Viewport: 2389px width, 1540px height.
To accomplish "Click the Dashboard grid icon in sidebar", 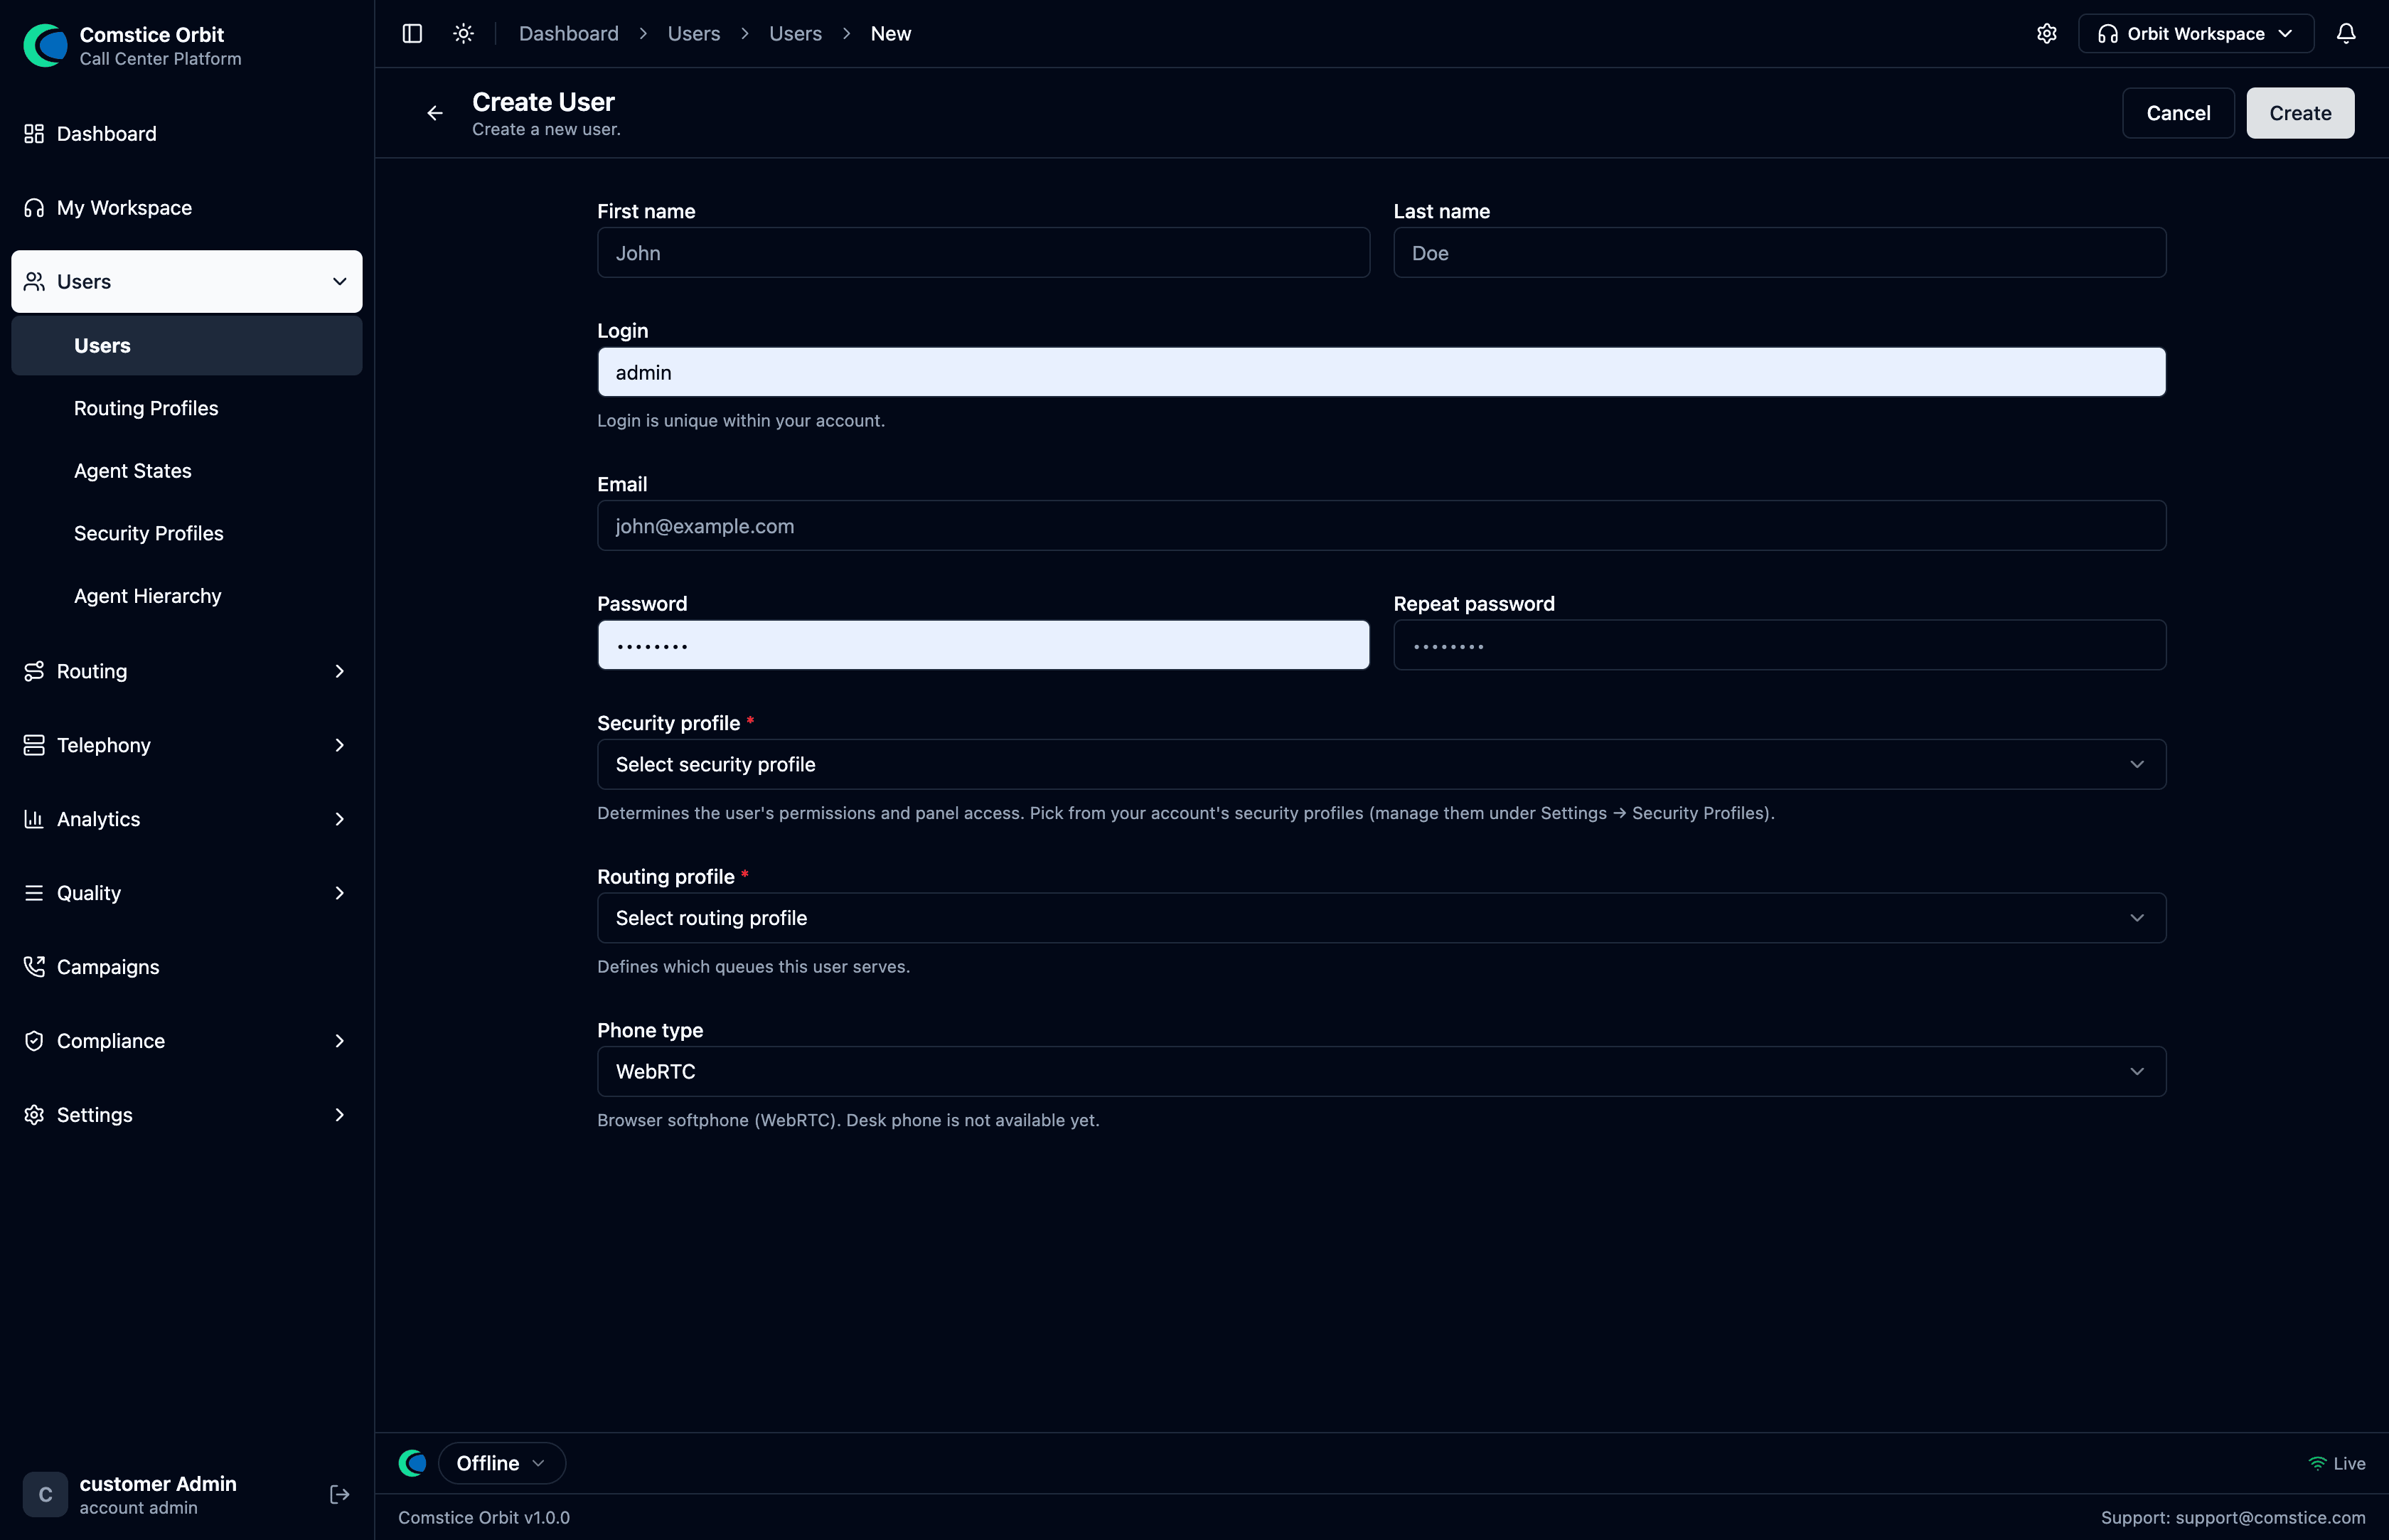I will pos(34,134).
